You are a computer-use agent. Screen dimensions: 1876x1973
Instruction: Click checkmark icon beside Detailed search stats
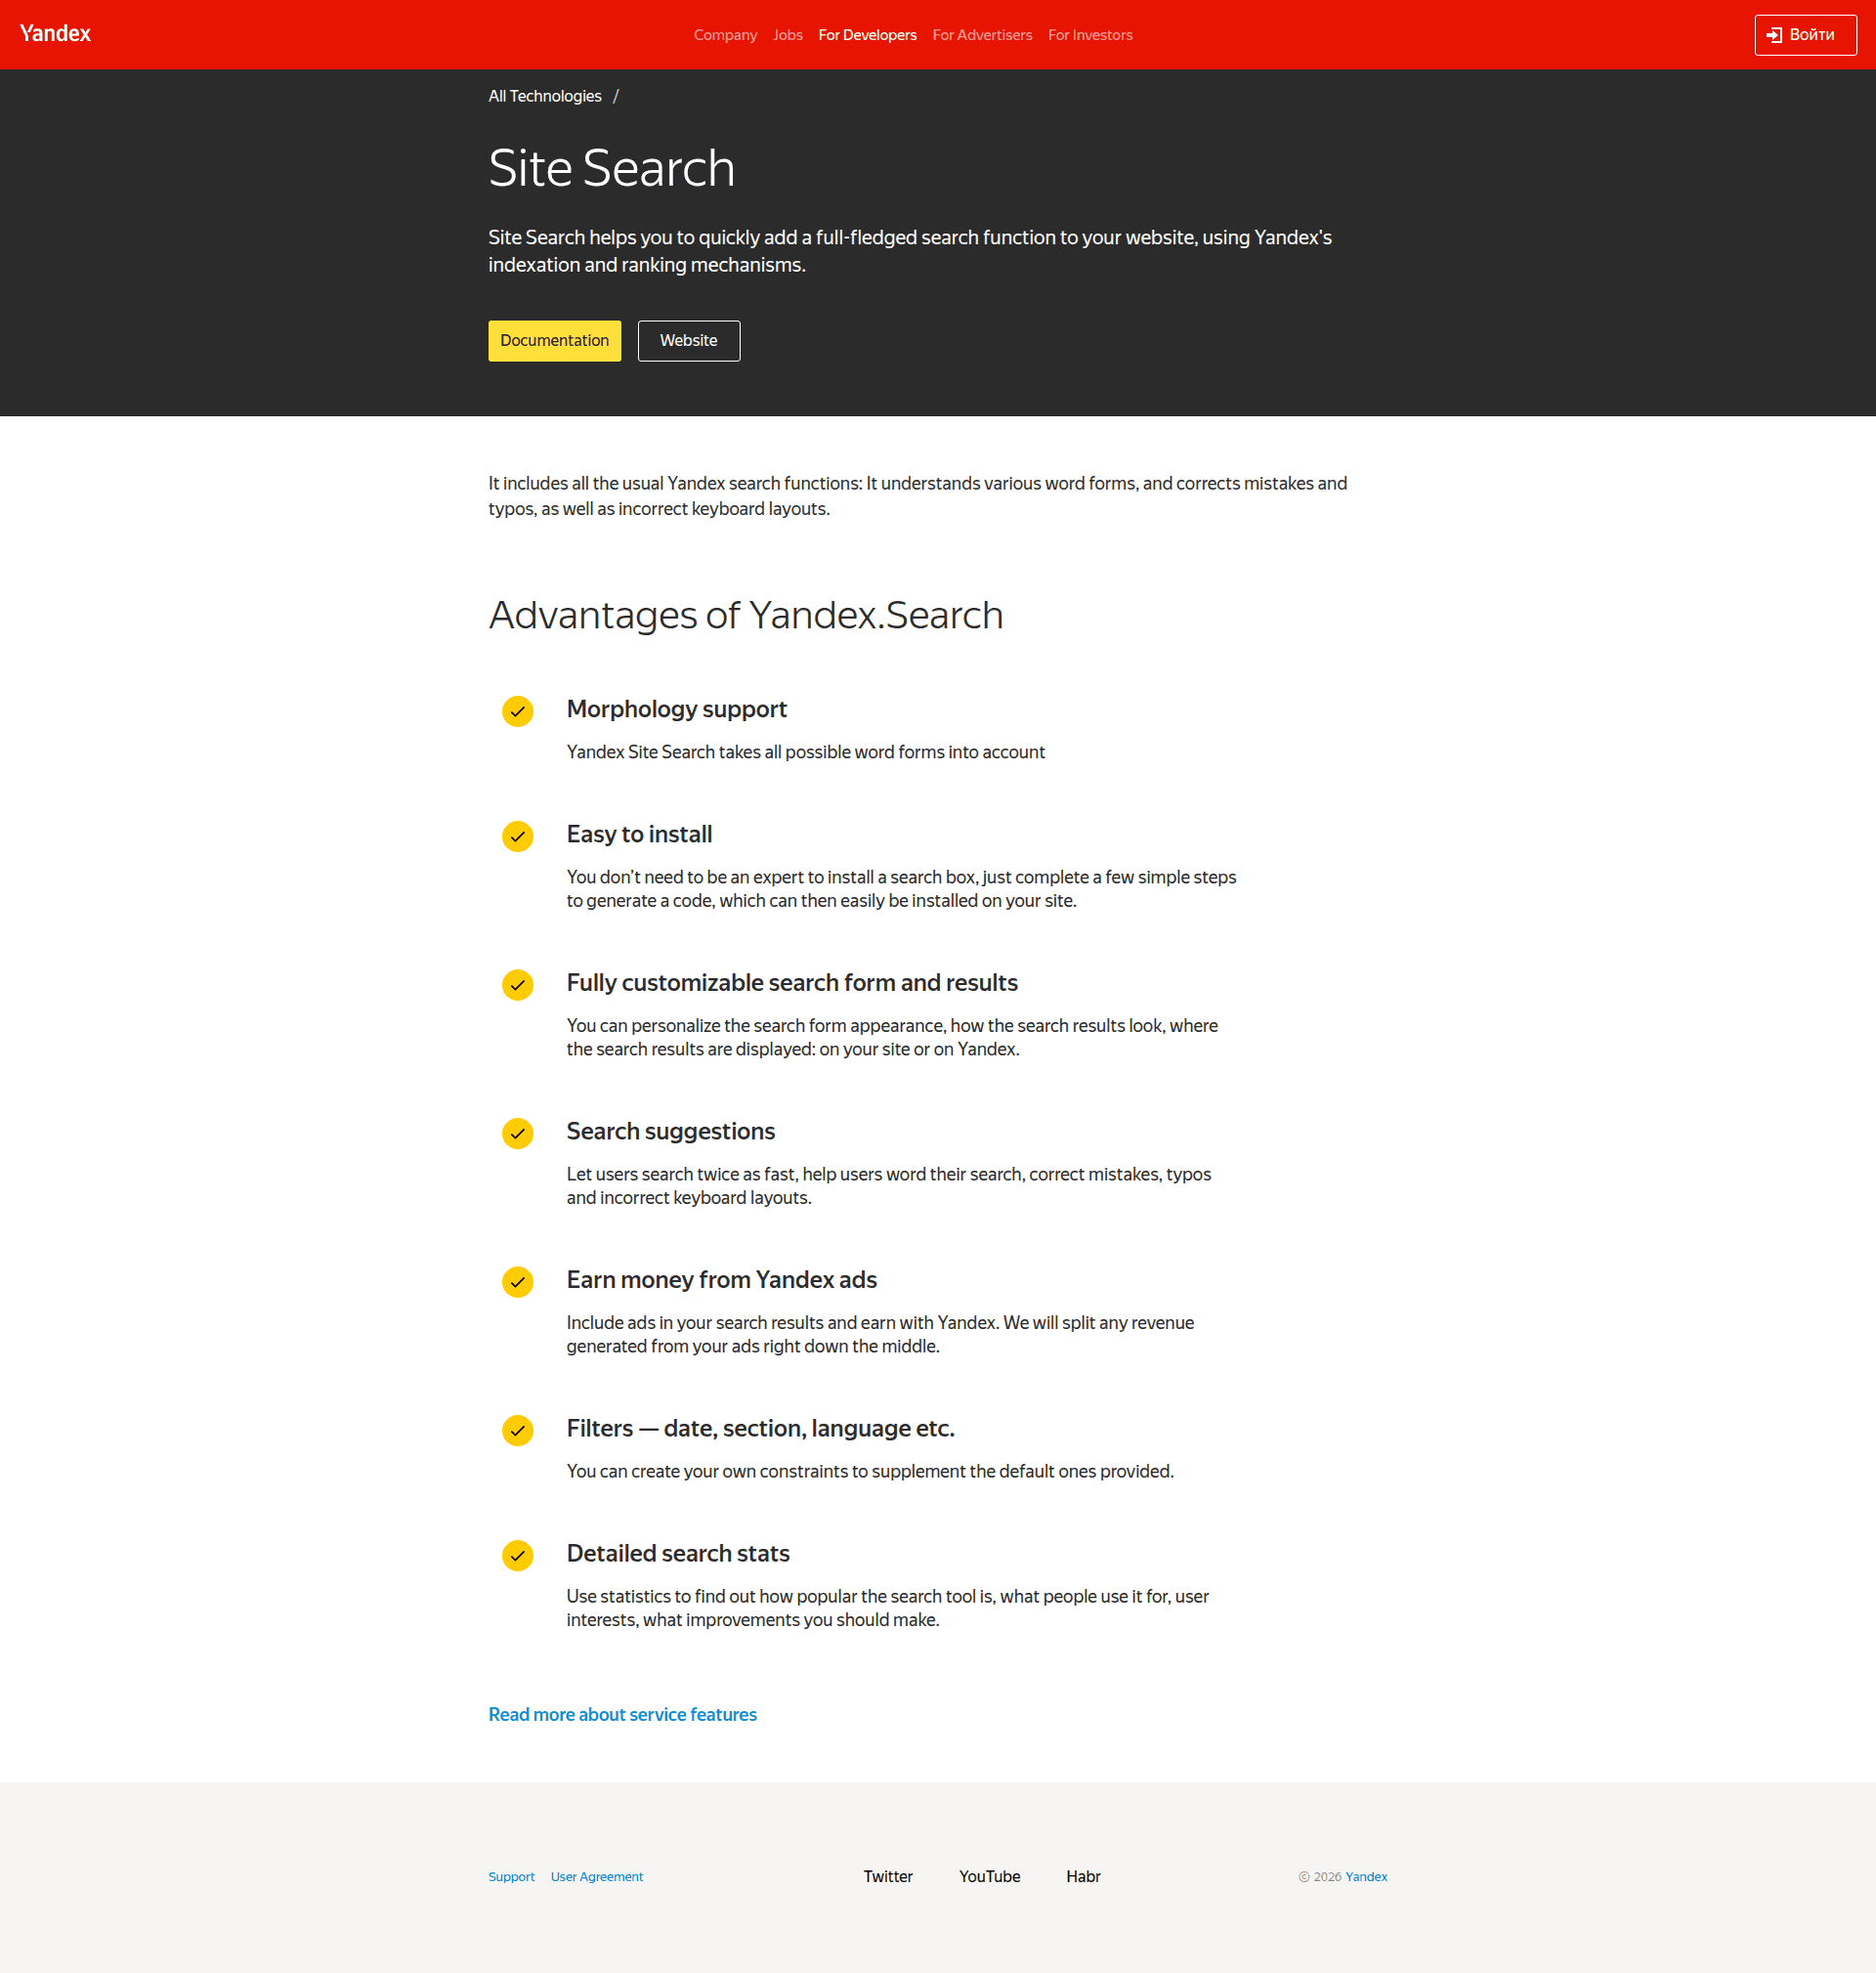click(517, 1555)
